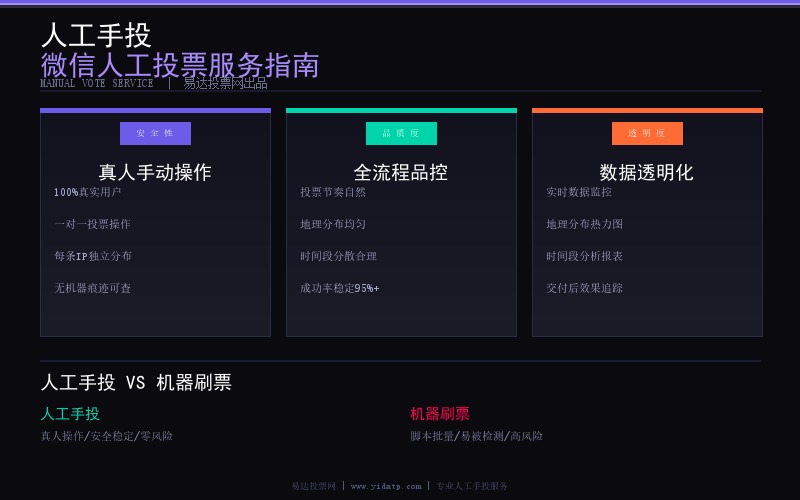Click the 脚本批量/易被检测/高风险 description
This screenshot has height=500, width=800.
(477, 436)
